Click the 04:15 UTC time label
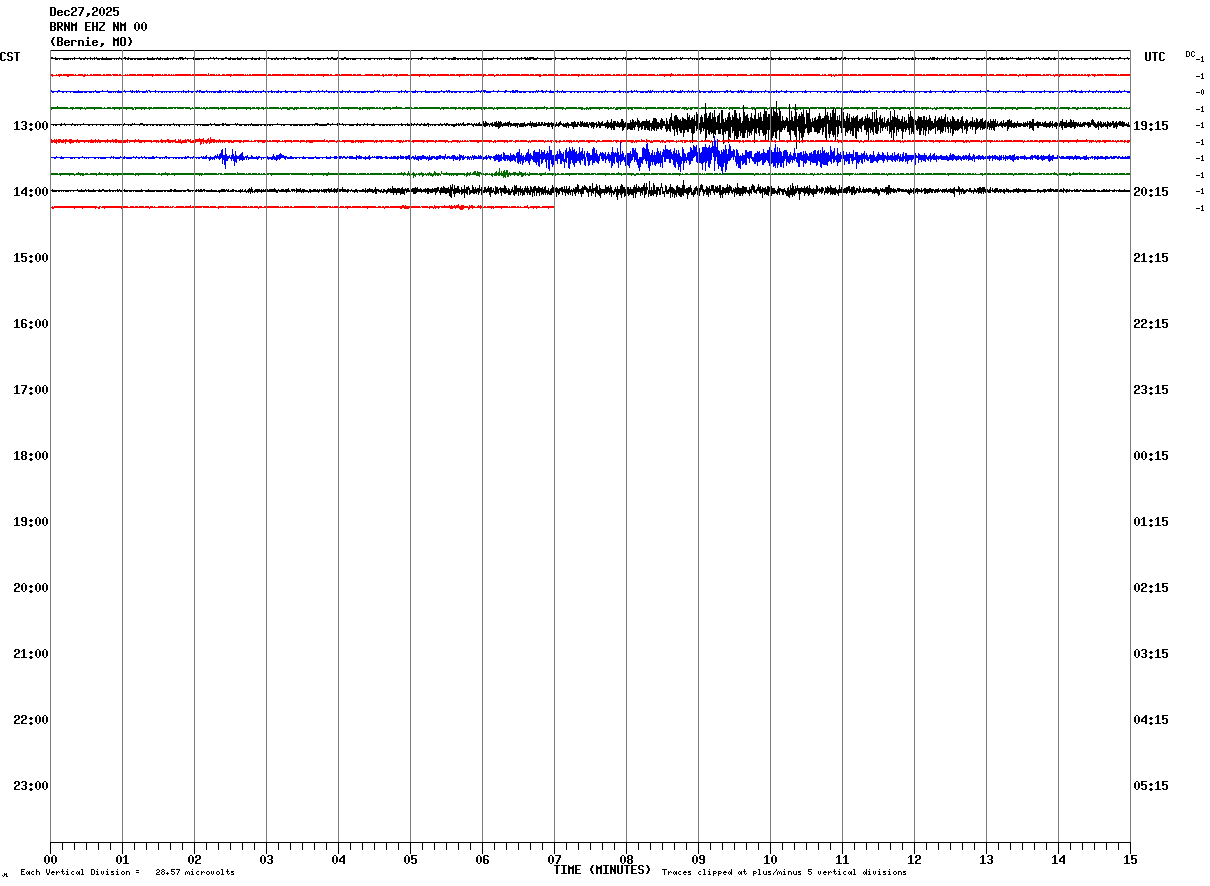Viewport: 1210px width, 886px height. (1151, 719)
